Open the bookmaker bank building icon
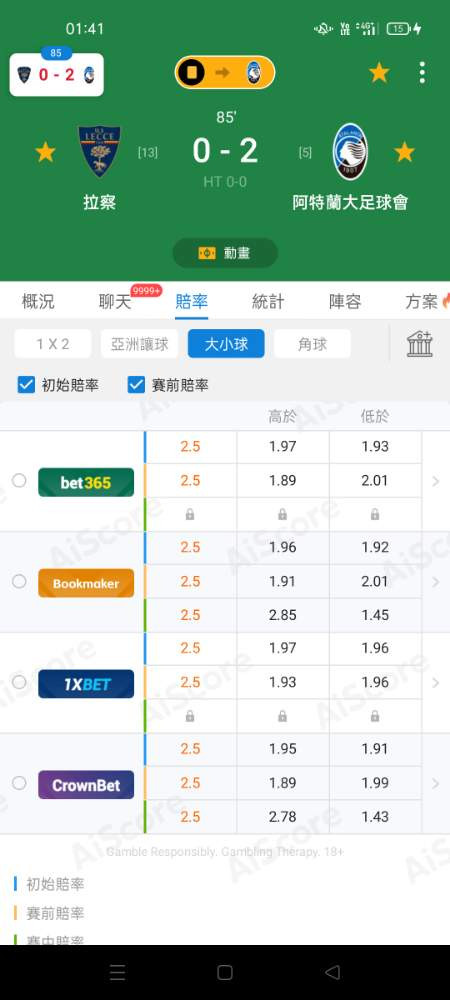 (x=420, y=344)
